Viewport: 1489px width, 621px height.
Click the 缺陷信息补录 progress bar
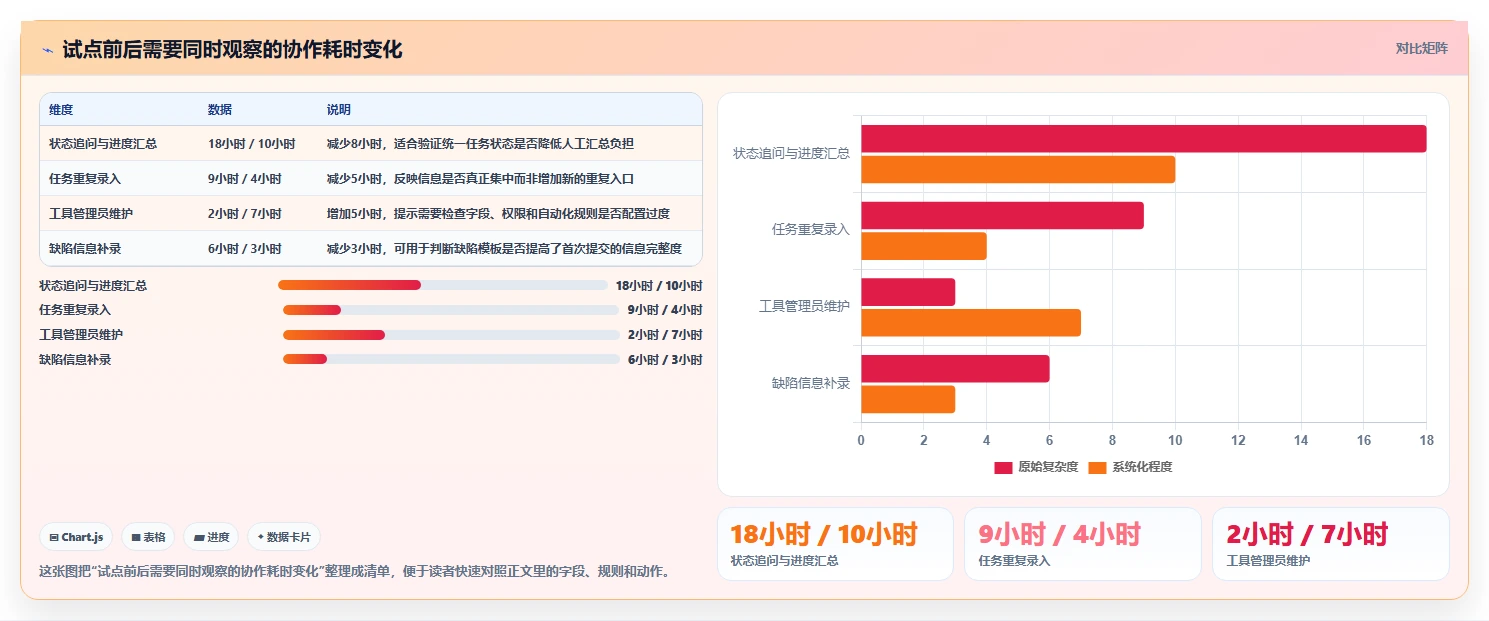pyautogui.click(x=451, y=359)
